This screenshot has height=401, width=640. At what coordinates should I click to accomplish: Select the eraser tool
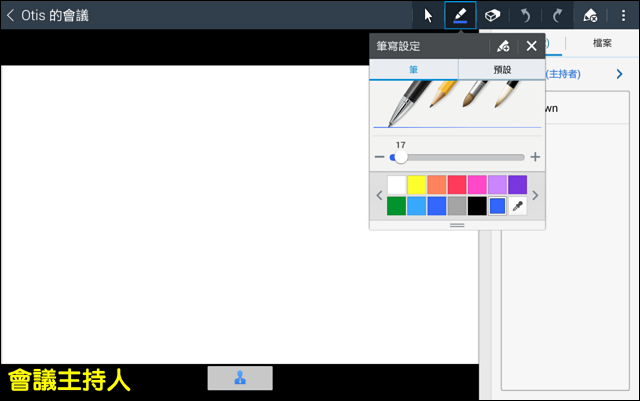pyautogui.click(x=492, y=16)
